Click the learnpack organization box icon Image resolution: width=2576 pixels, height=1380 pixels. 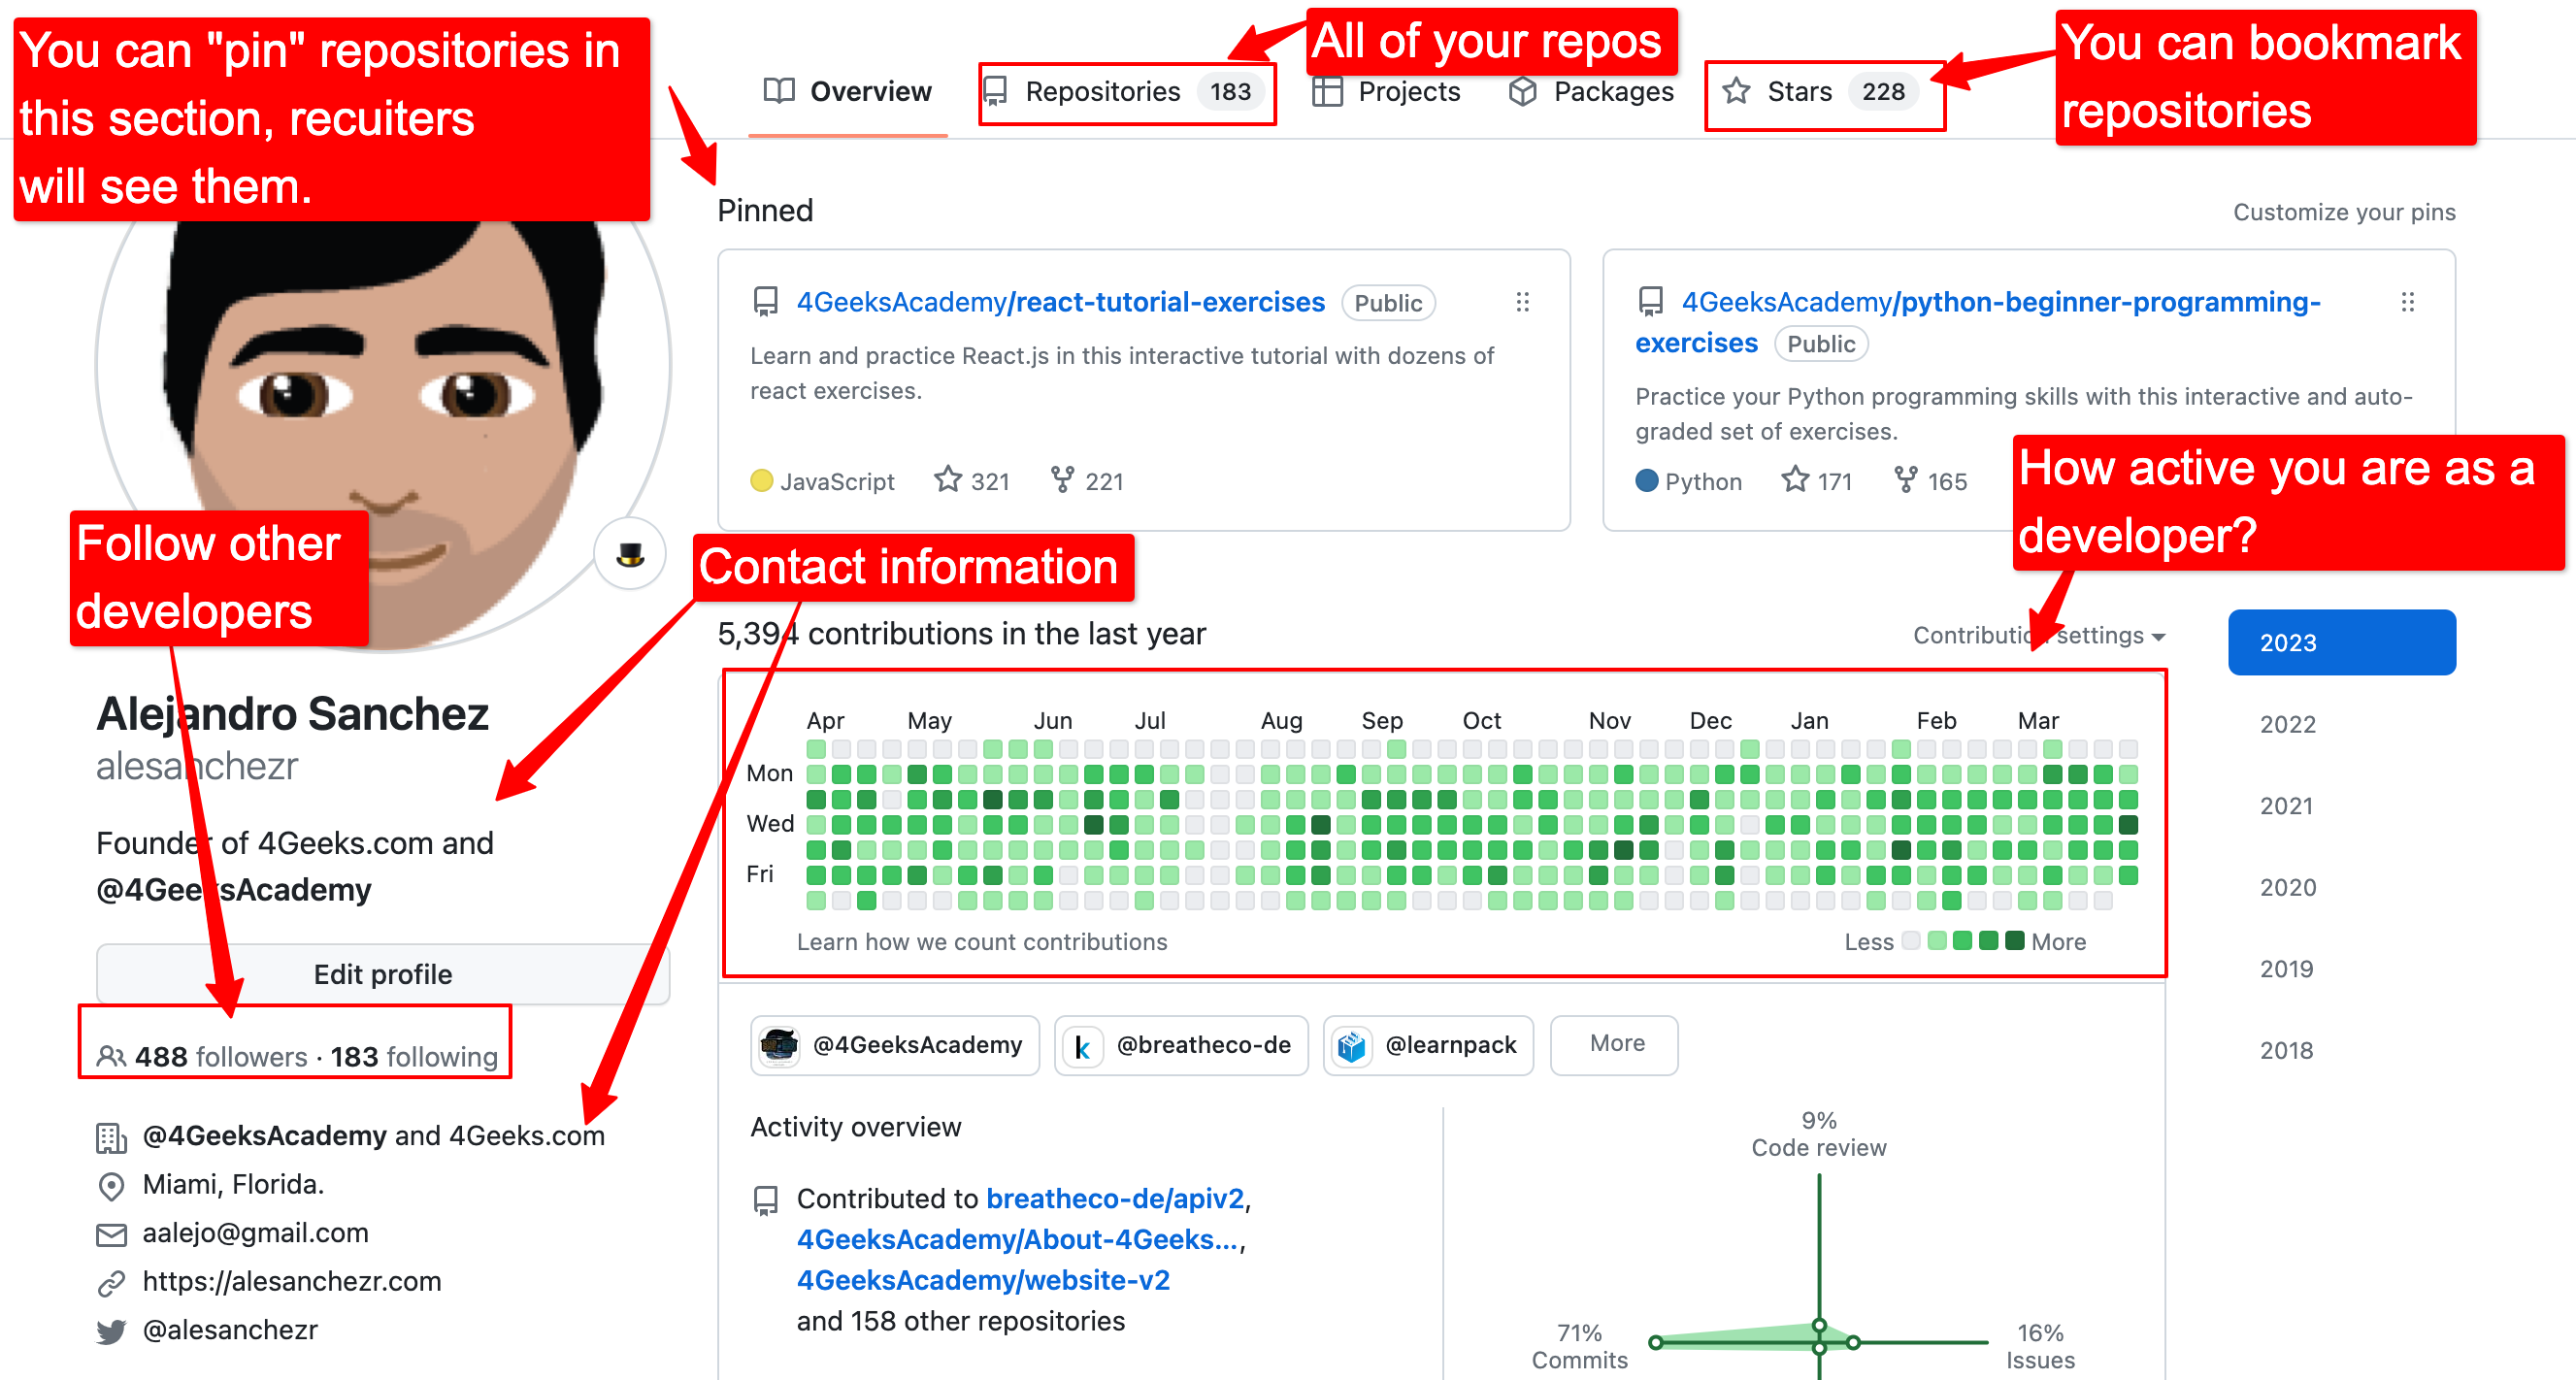1352,1045
